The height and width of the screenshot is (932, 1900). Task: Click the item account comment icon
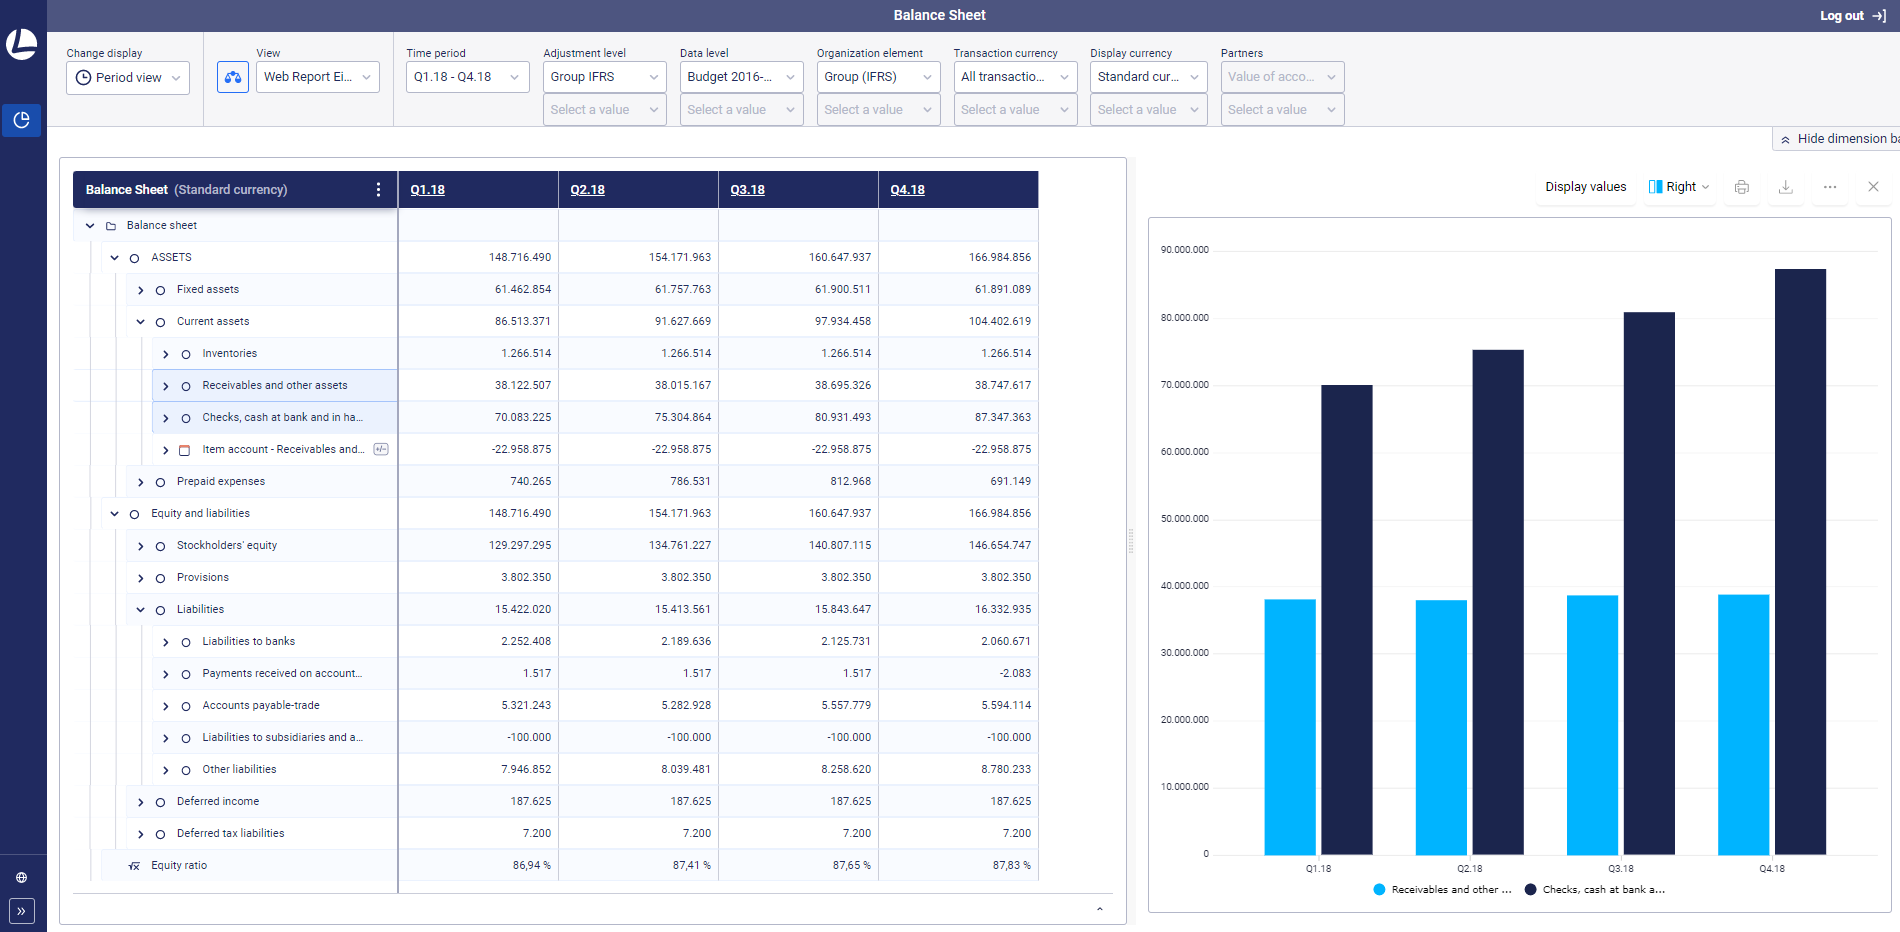pos(381,449)
